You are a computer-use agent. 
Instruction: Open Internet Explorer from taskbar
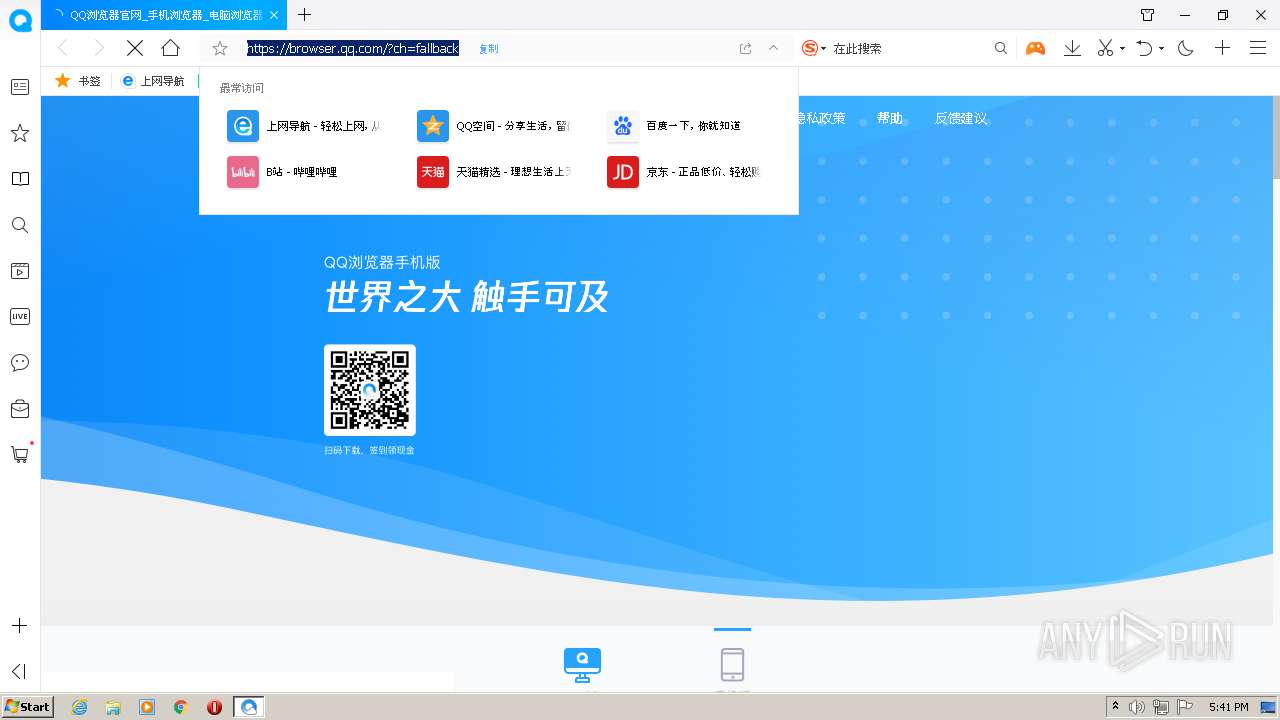pyautogui.click(x=79, y=707)
